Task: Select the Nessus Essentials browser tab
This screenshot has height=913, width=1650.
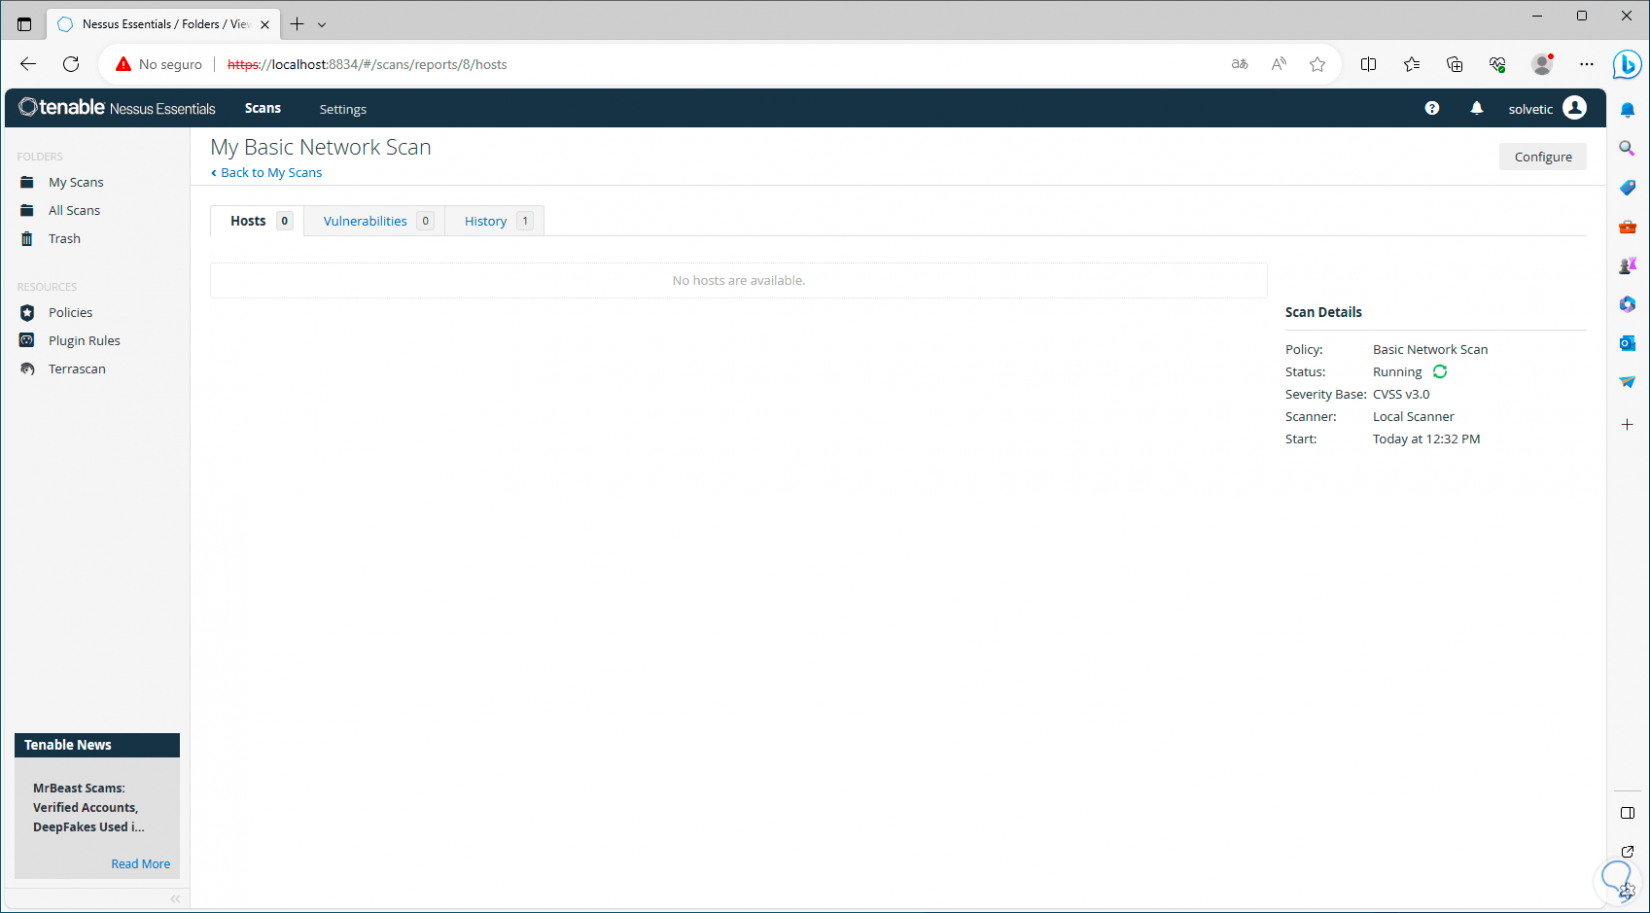Action: [163, 24]
